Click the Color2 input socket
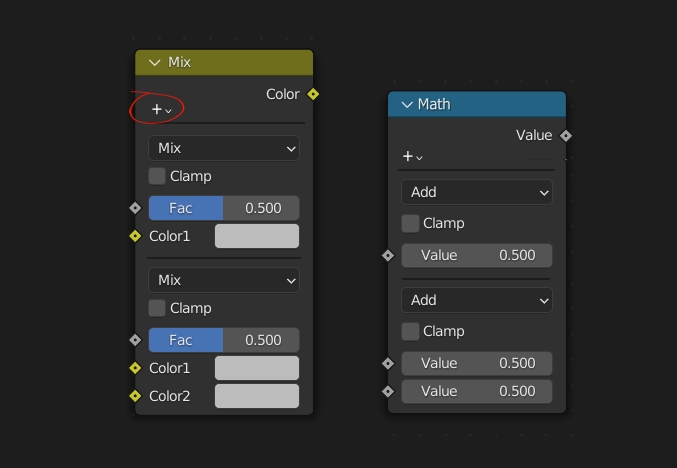The width and height of the screenshot is (677, 468). point(135,396)
